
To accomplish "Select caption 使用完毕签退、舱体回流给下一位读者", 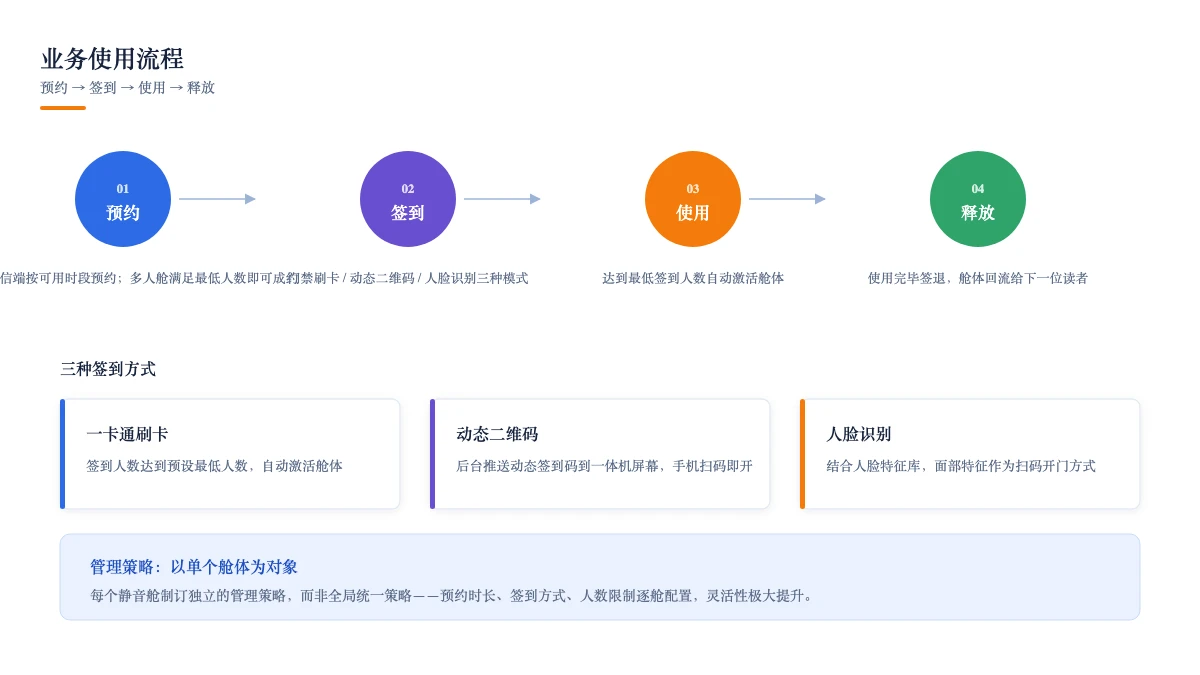I will tap(978, 278).
